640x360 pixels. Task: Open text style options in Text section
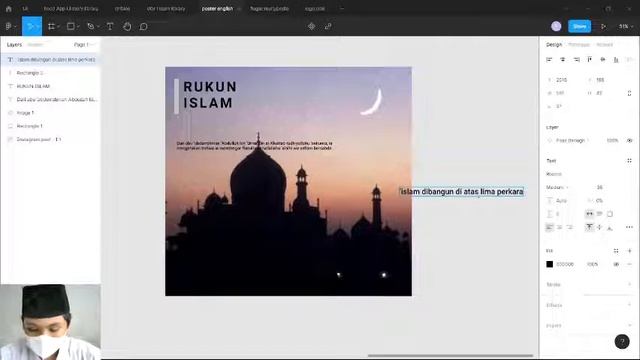(x=629, y=160)
